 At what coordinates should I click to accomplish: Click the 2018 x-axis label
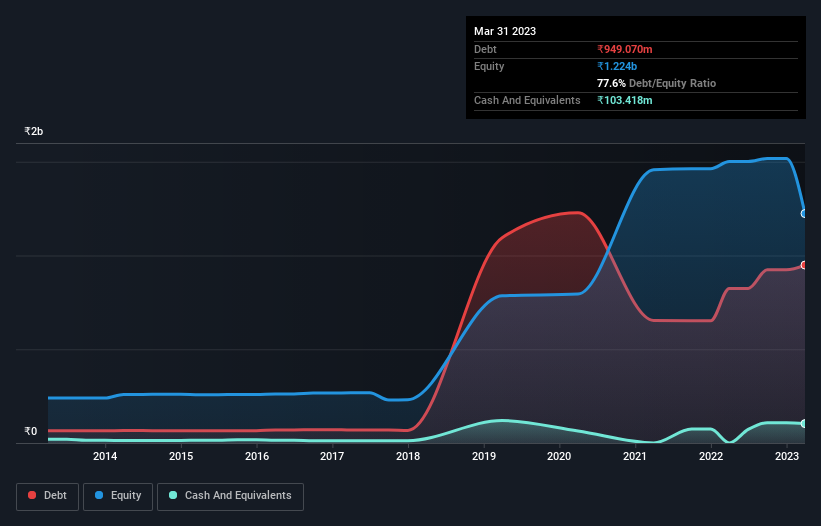(408, 456)
